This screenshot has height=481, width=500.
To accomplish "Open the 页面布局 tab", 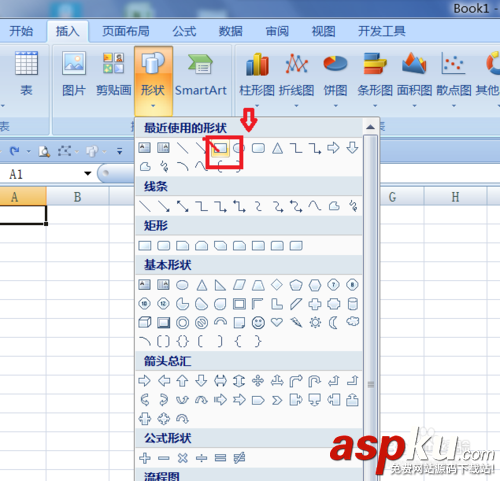I will [126, 31].
